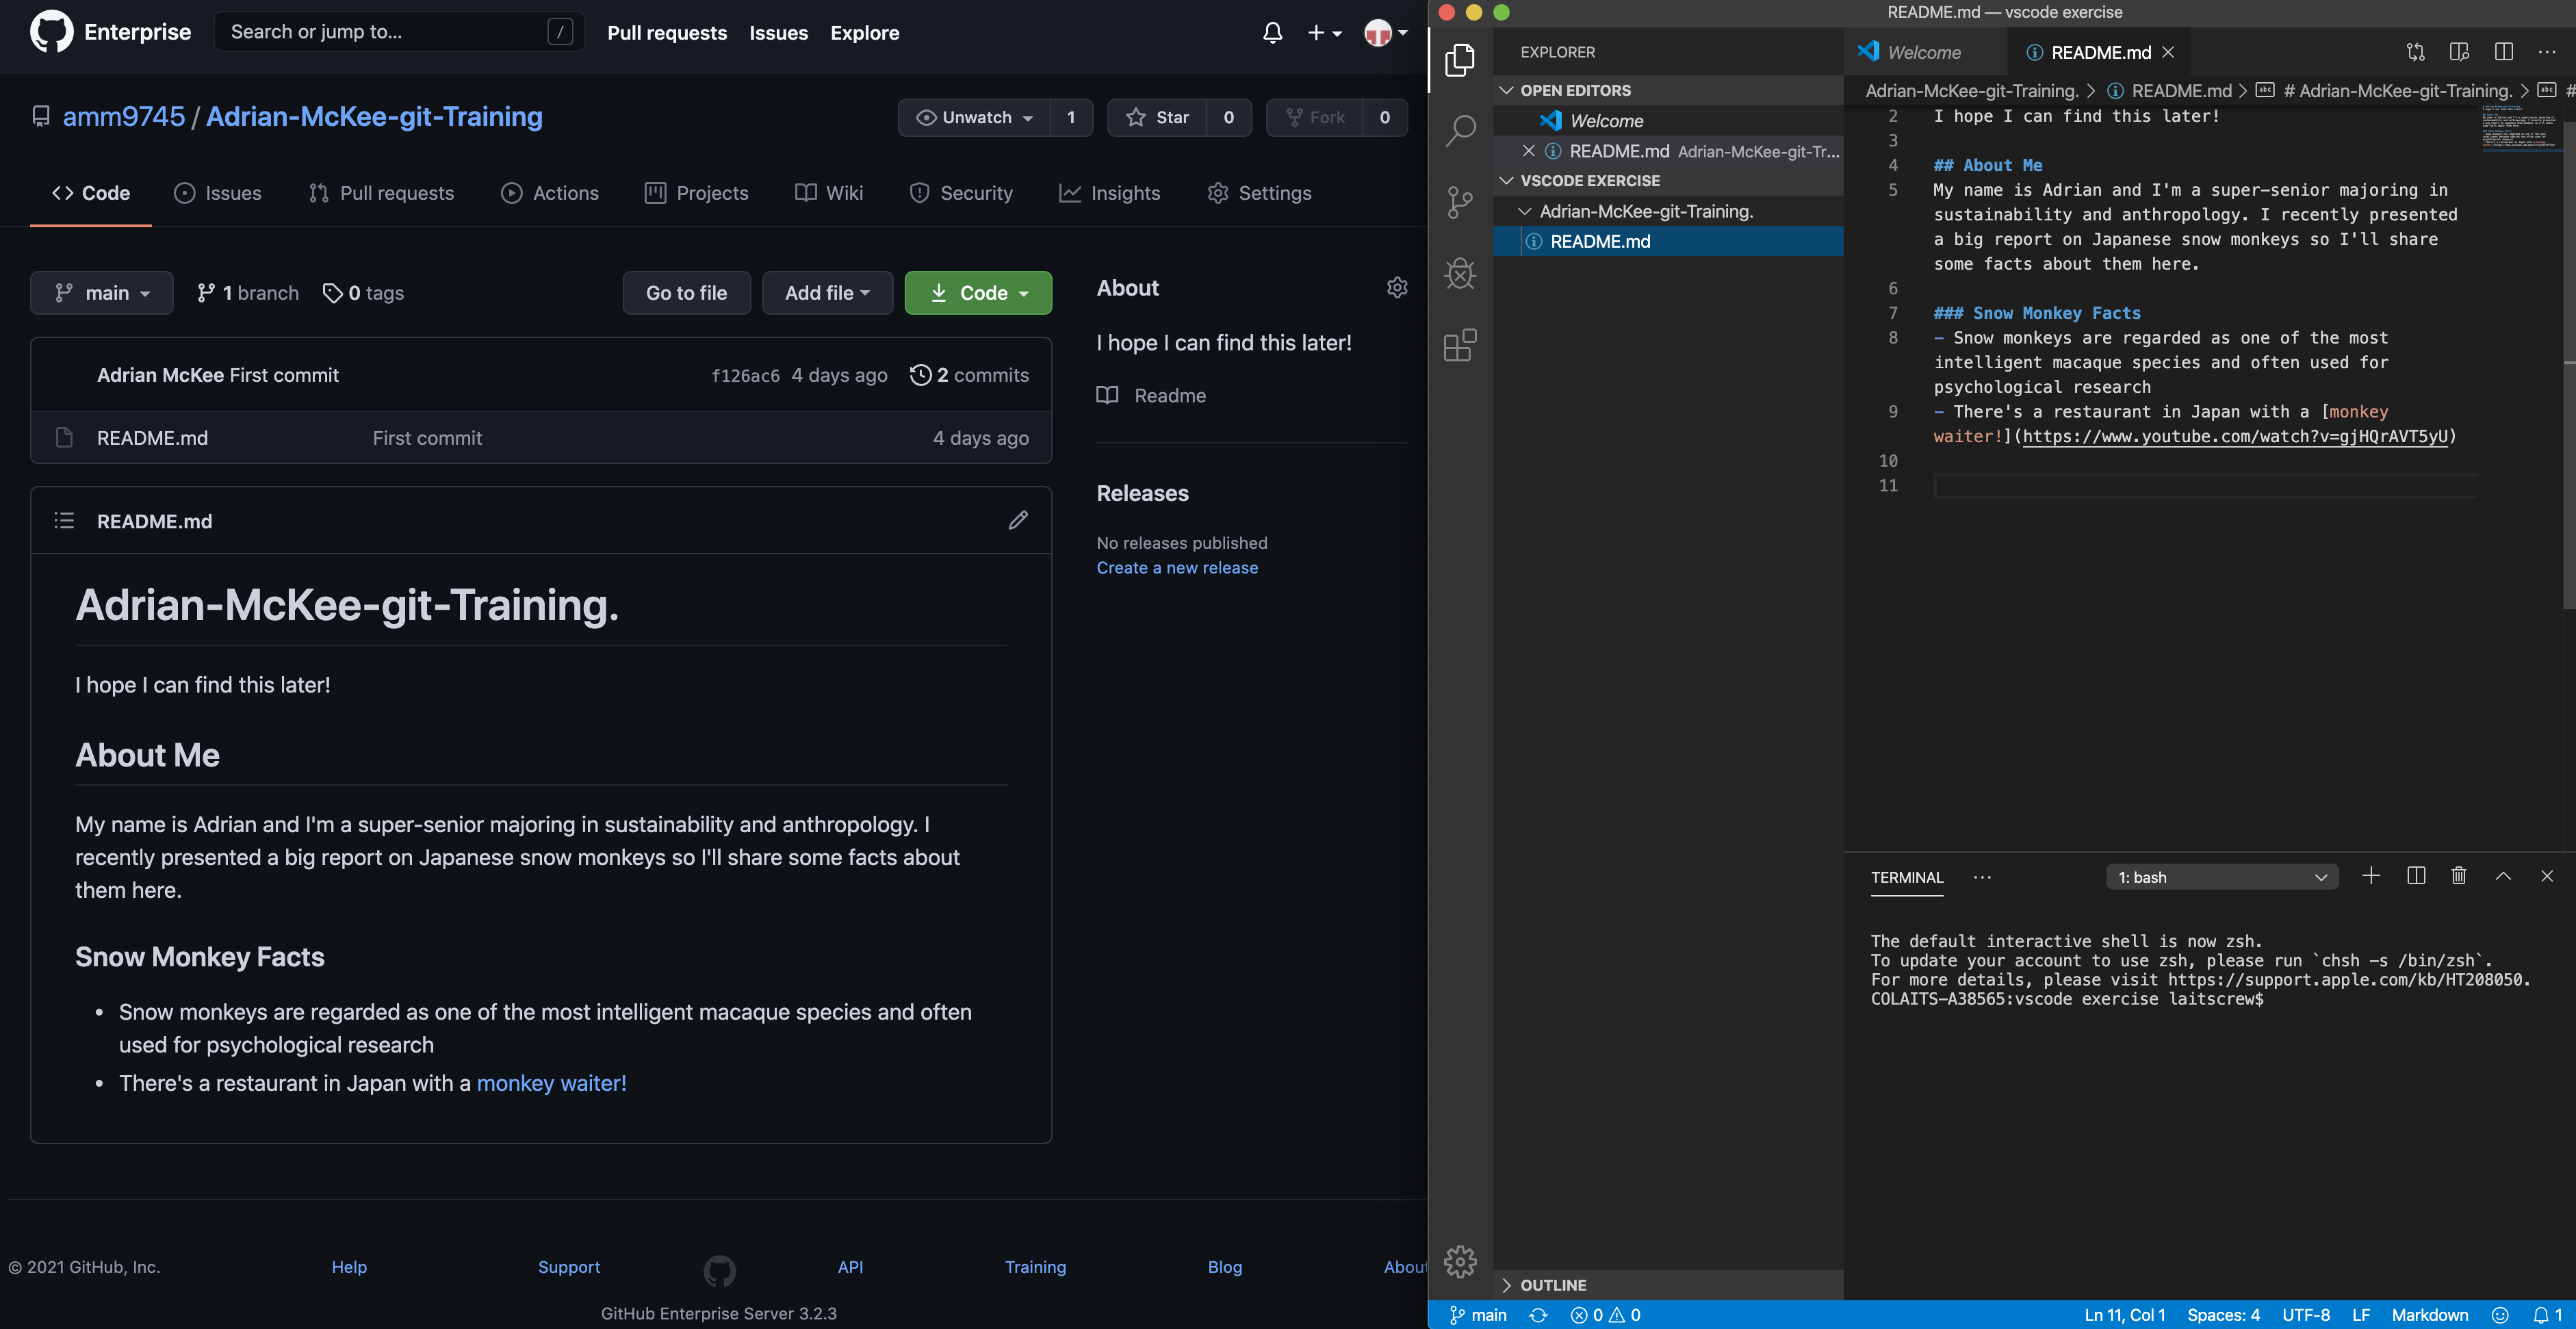Open the feedback smiley in status bar
This screenshot has height=1329, width=2576.
point(2500,1315)
